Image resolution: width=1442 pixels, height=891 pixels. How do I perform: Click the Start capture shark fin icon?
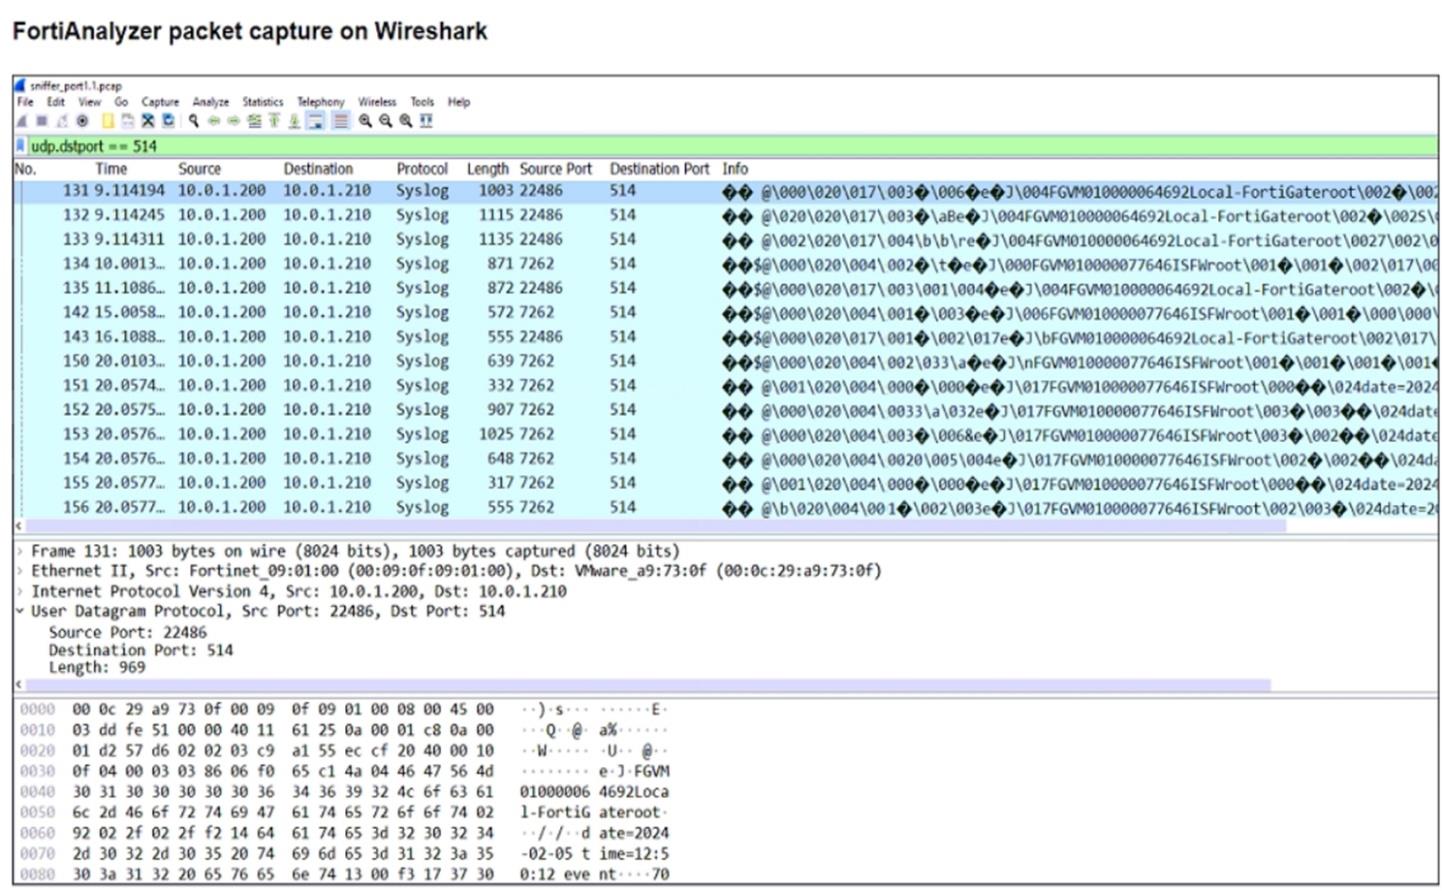(22, 121)
